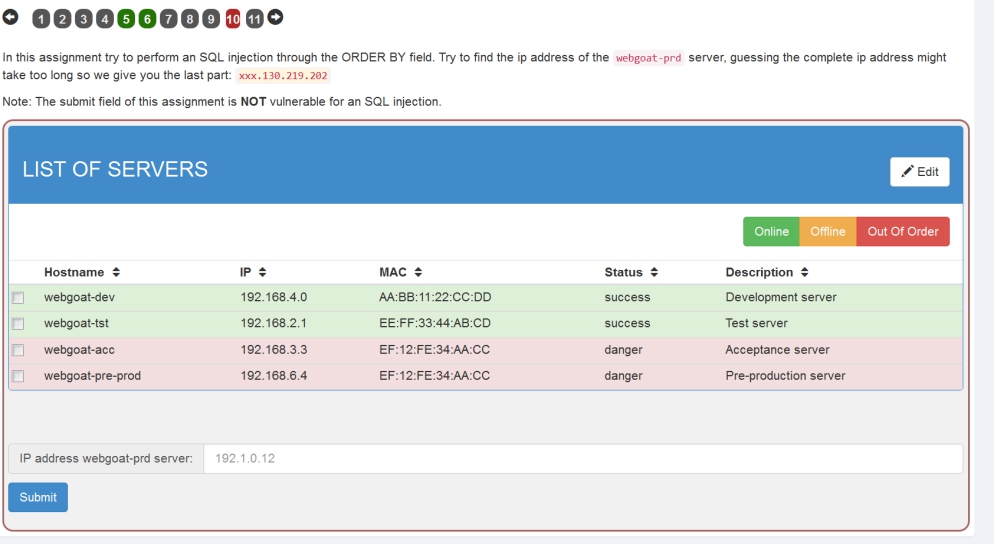Open lesson page 7
The image size is (995, 544).
tap(168, 19)
